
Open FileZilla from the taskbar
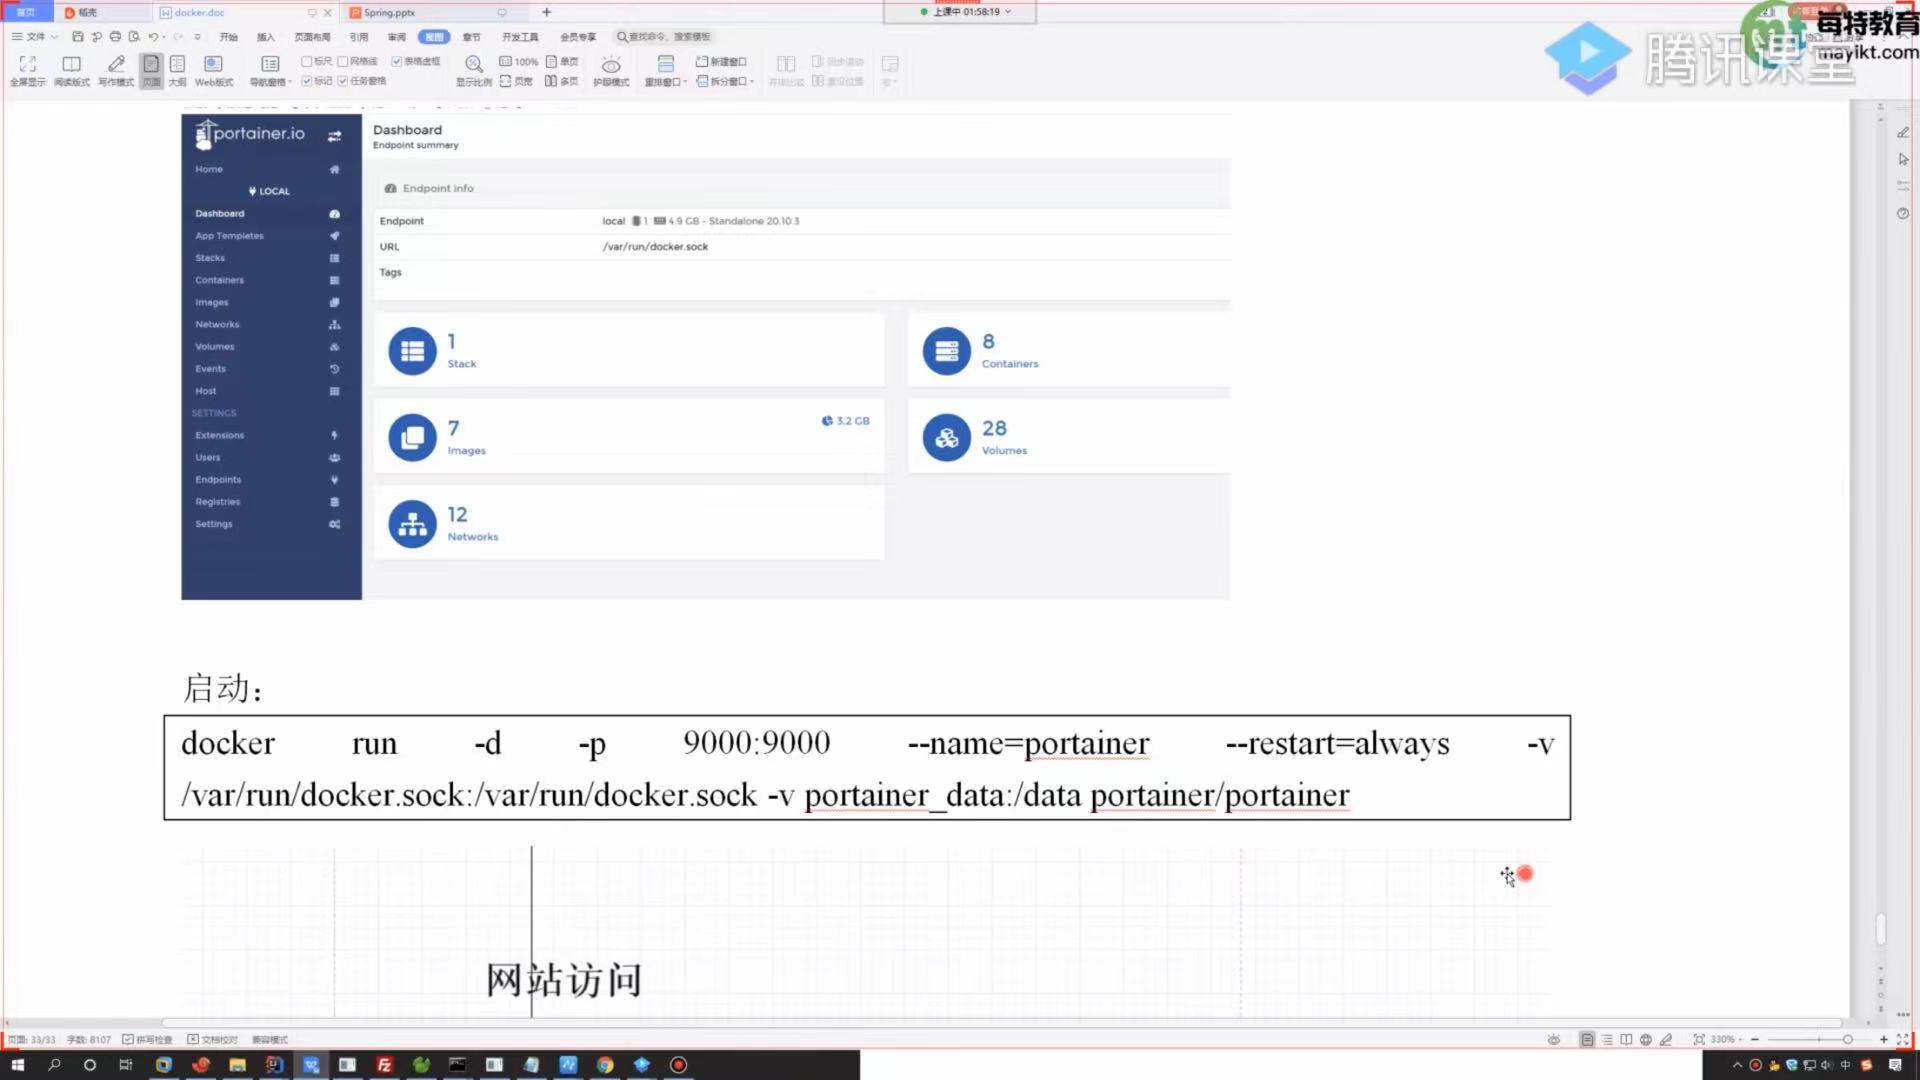[384, 1065]
